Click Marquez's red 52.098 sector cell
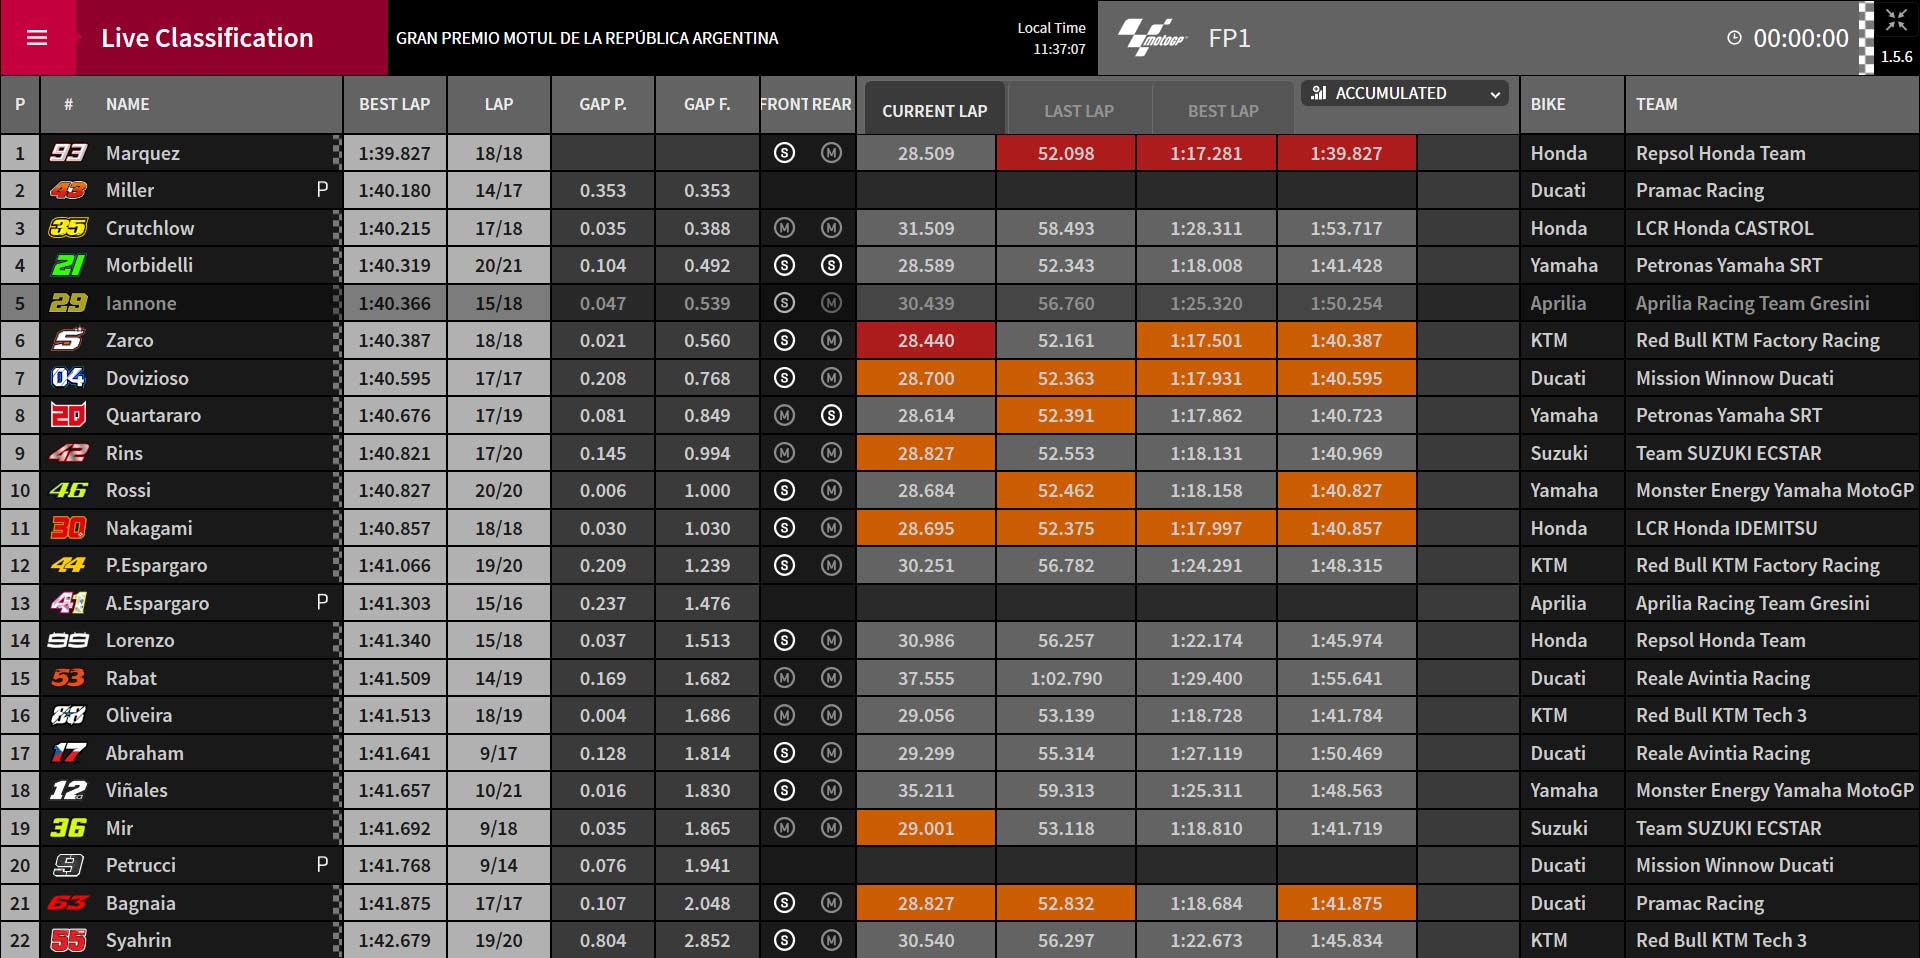This screenshot has height=958, width=1920. (1066, 153)
